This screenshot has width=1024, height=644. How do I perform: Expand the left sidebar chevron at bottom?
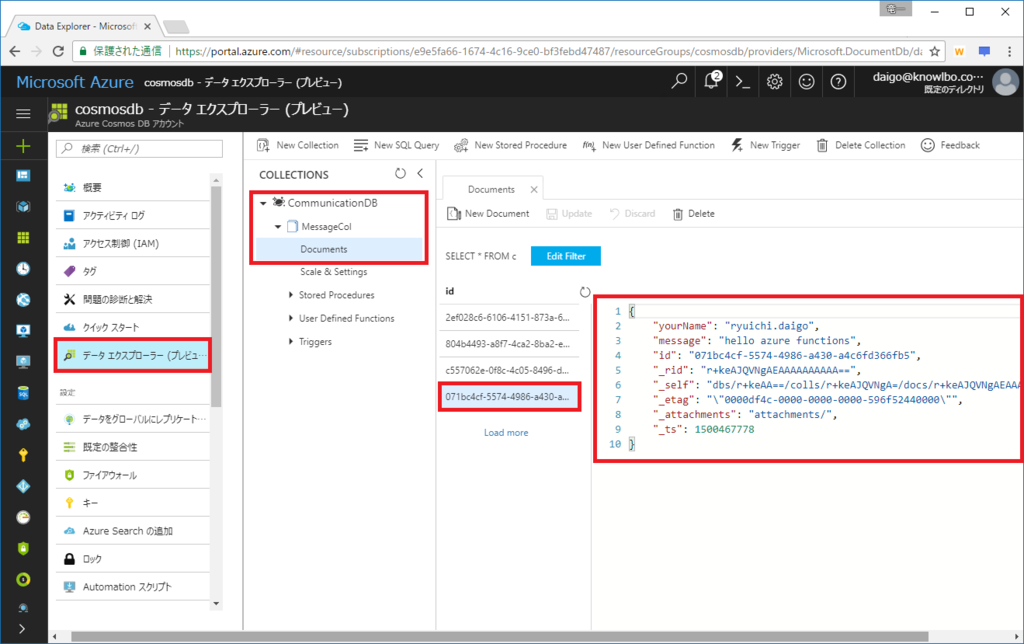(x=24, y=629)
